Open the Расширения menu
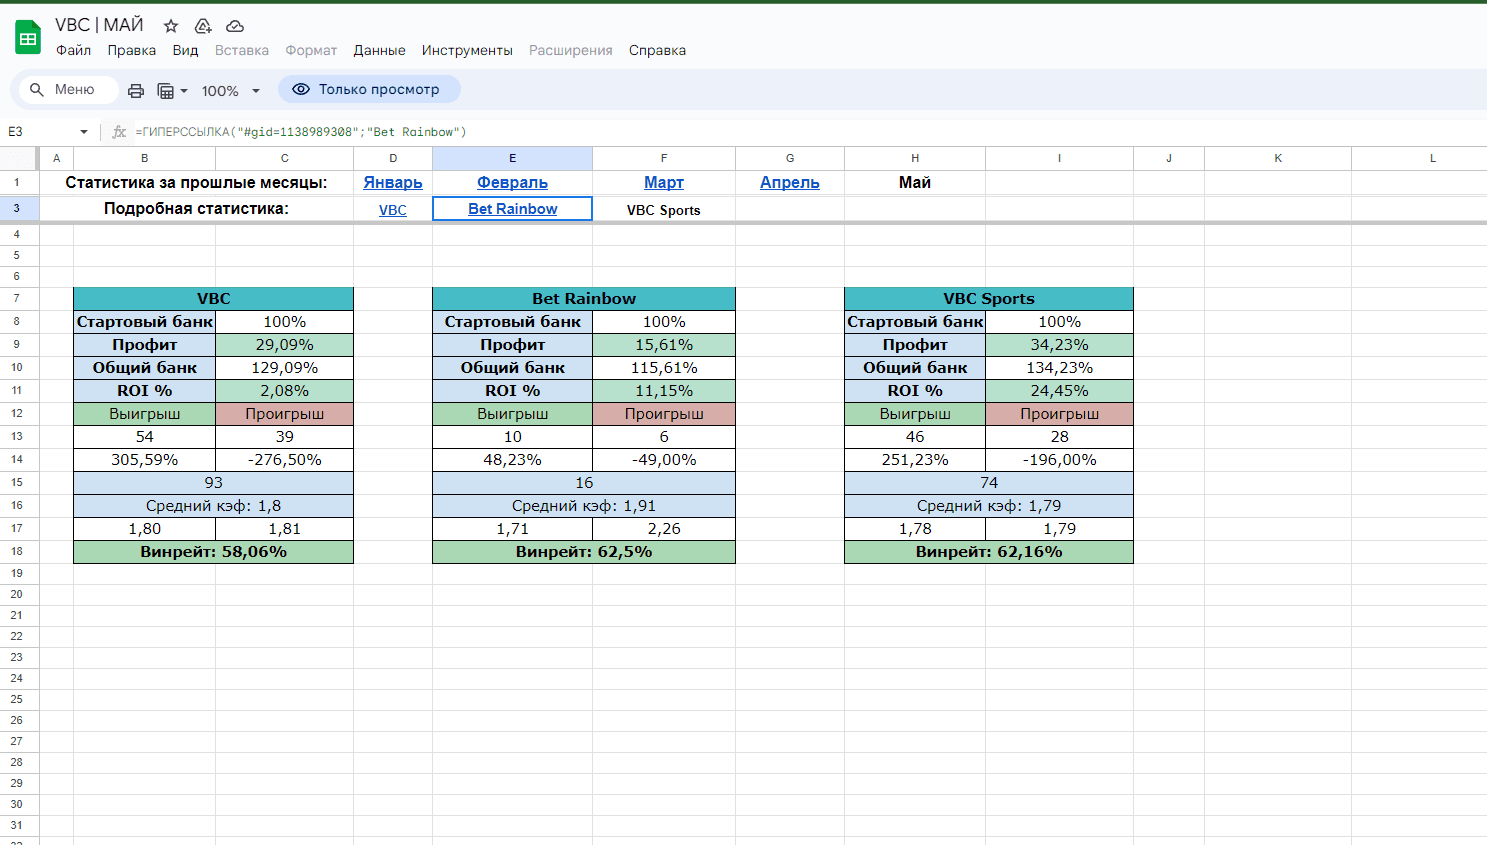The height and width of the screenshot is (845, 1487). tap(570, 50)
